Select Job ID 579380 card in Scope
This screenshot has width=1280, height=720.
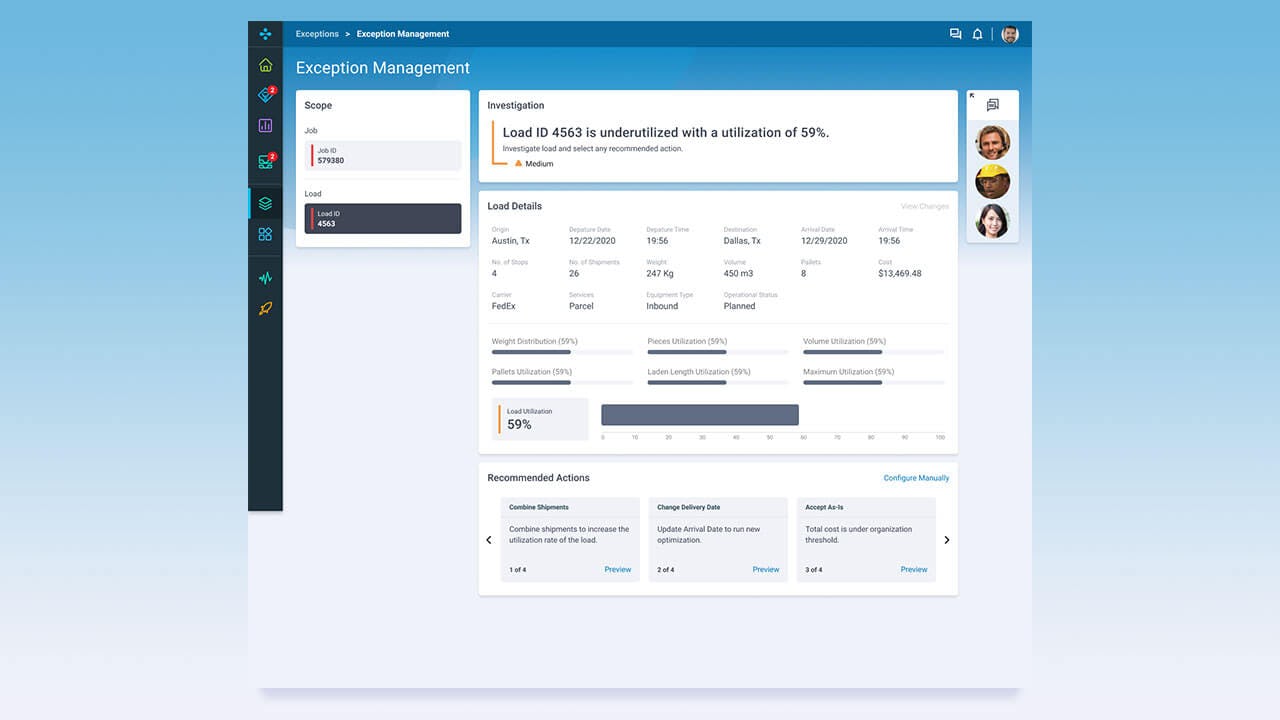(382, 155)
